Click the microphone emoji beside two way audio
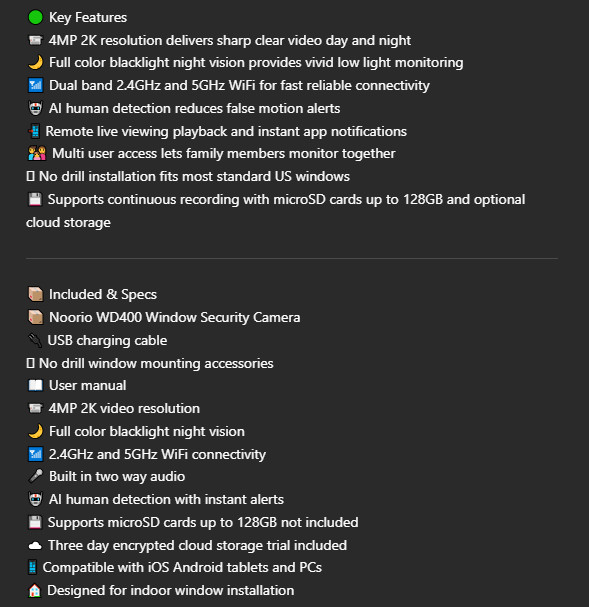The width and height of the screenshot is (589, 607). (x=35, y=477)
